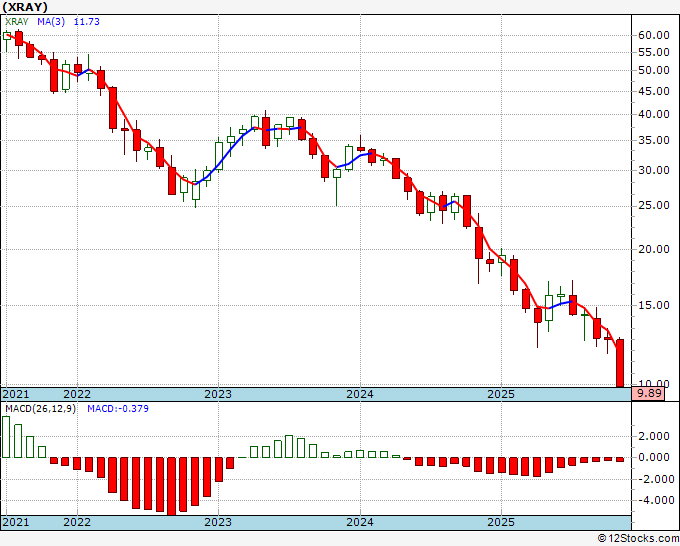Viewport: 680px width, 546px height.
Task: Click the 2022 label on MACD timeline
Action: click(x=77, y=522)
